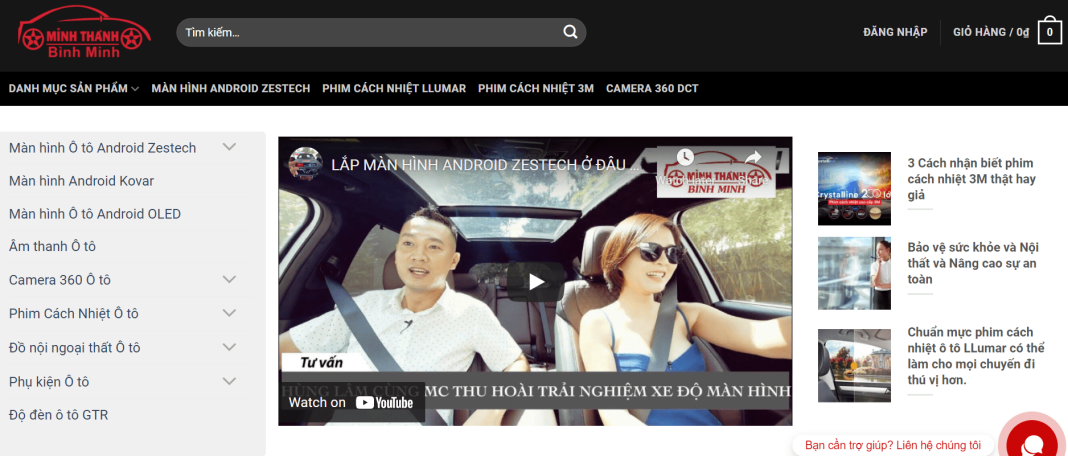This screenshot has width=1068, height=456.
Task: Click the Watch later clock icon
Action: 684,157
